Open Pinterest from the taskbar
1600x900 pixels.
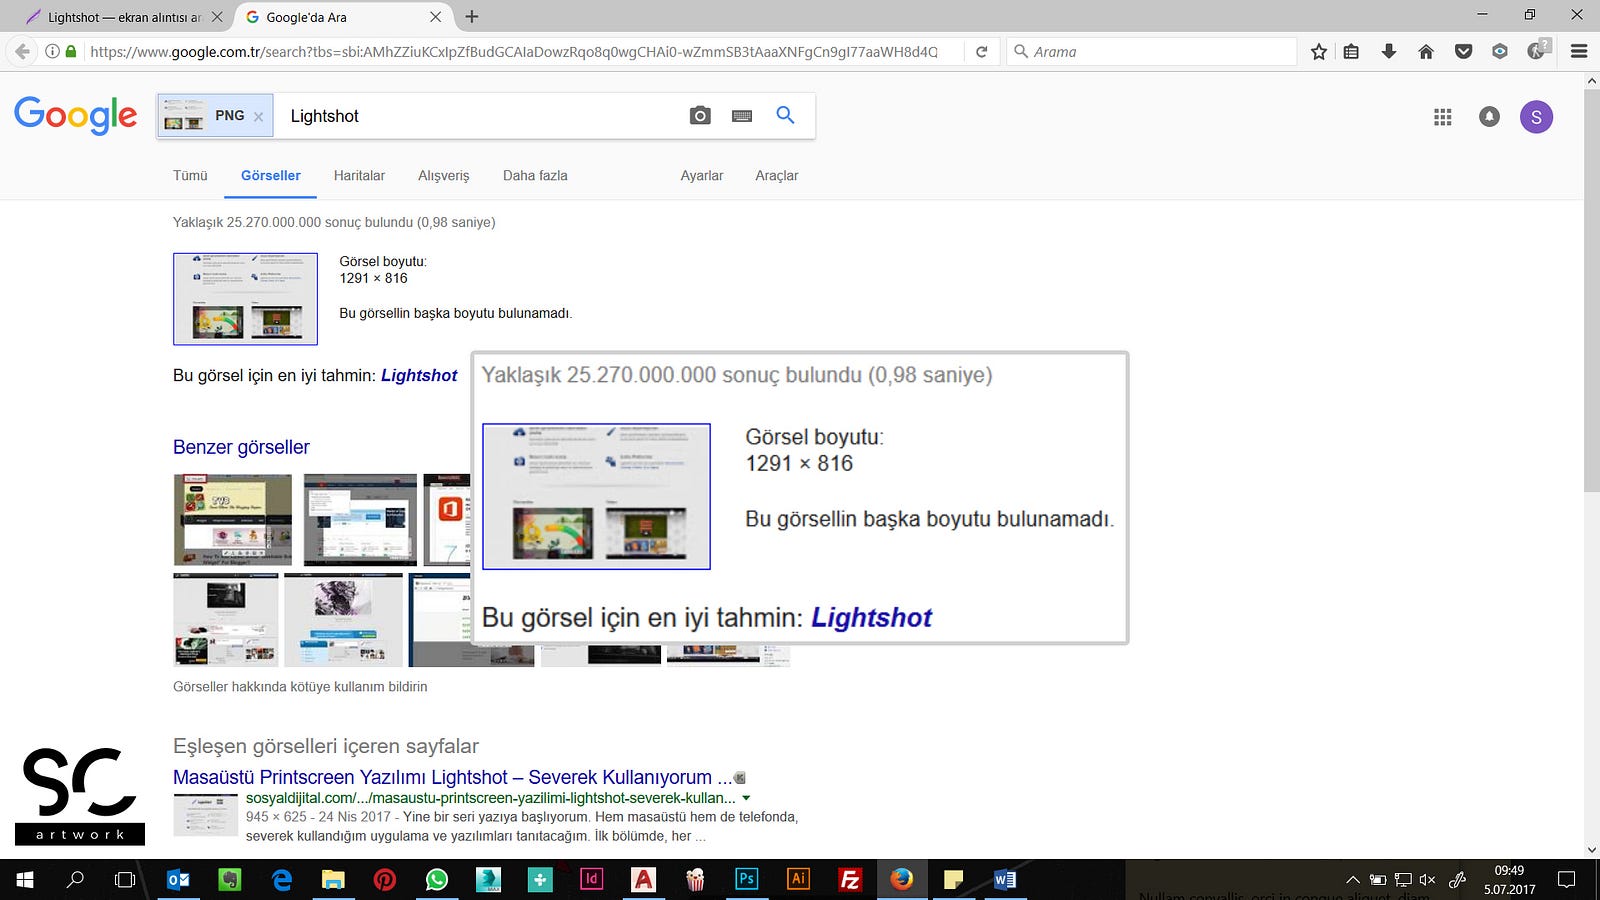click(x=384, y=880)
